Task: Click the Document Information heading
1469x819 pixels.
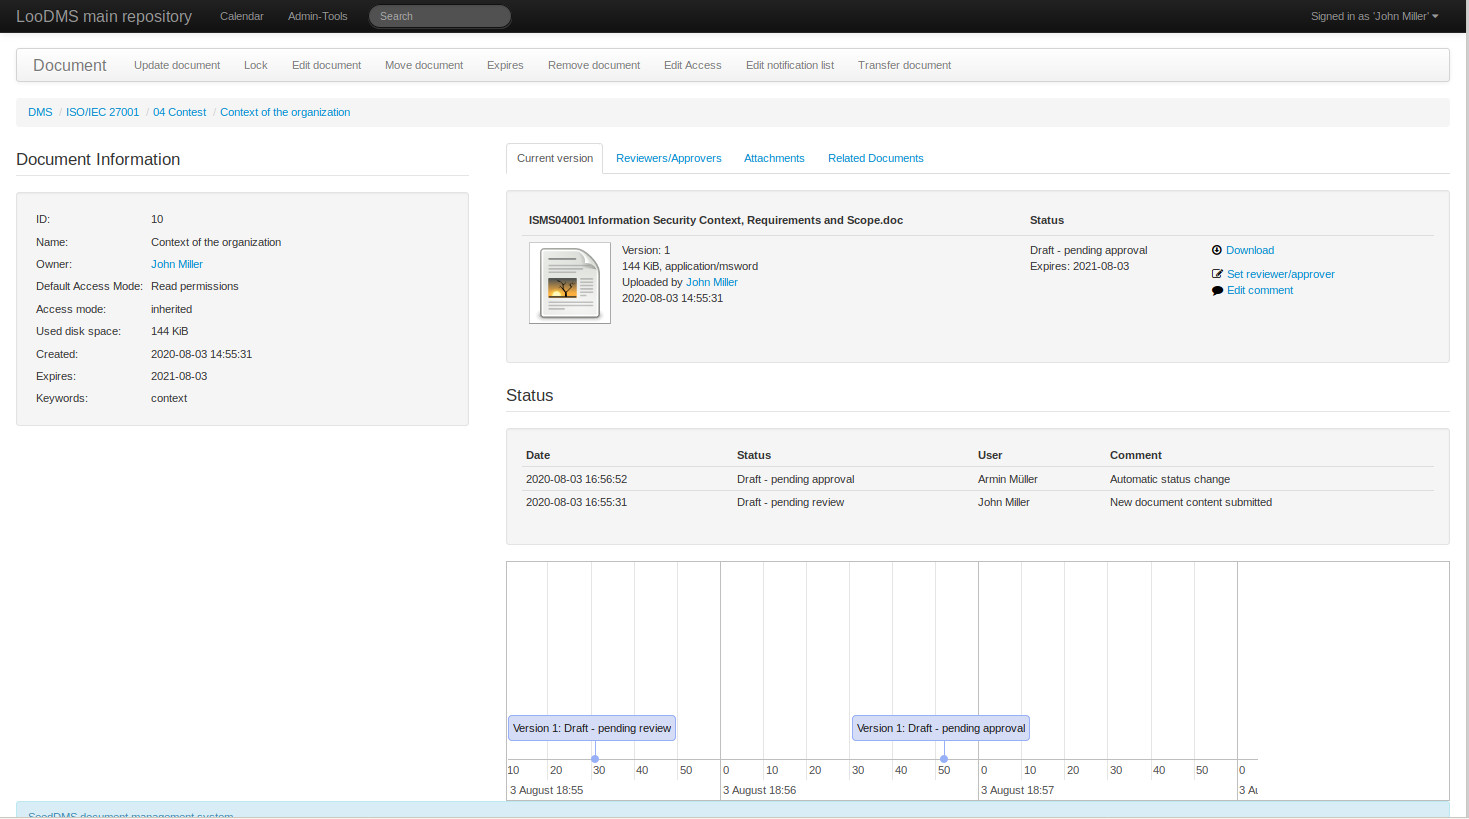Action: tap(98, 159)
